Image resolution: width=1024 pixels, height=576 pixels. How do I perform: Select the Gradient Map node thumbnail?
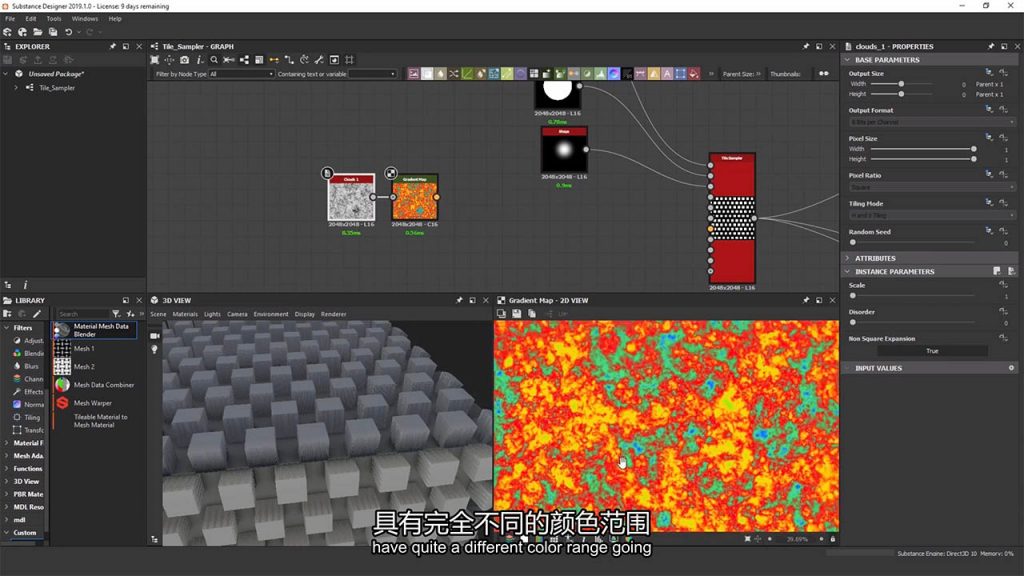415,200
